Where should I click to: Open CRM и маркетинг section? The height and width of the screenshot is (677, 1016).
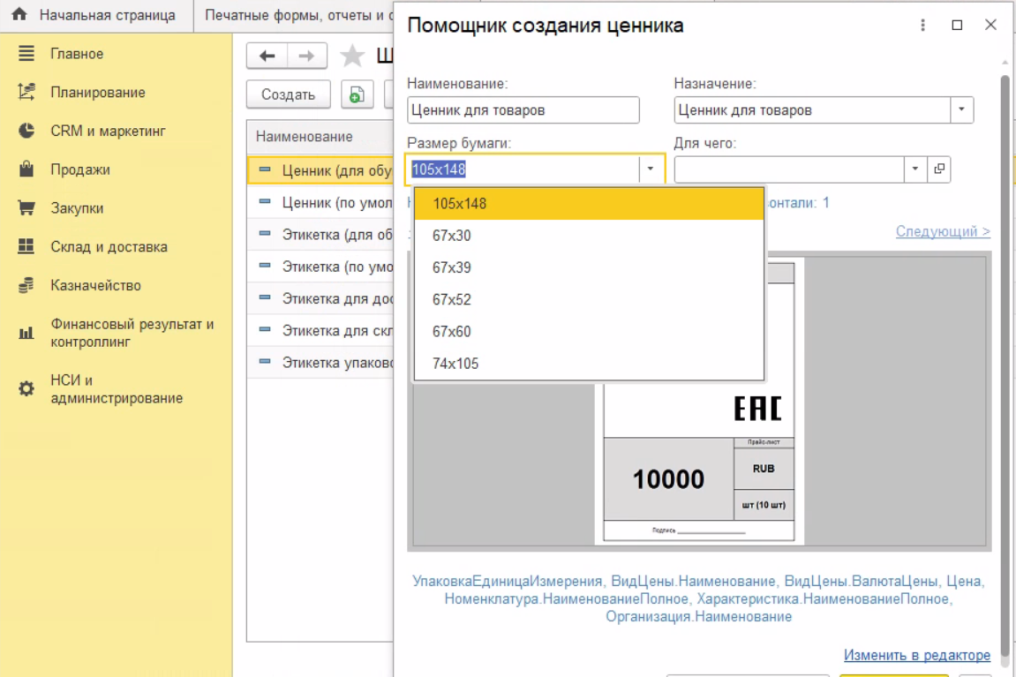point(107,131)
